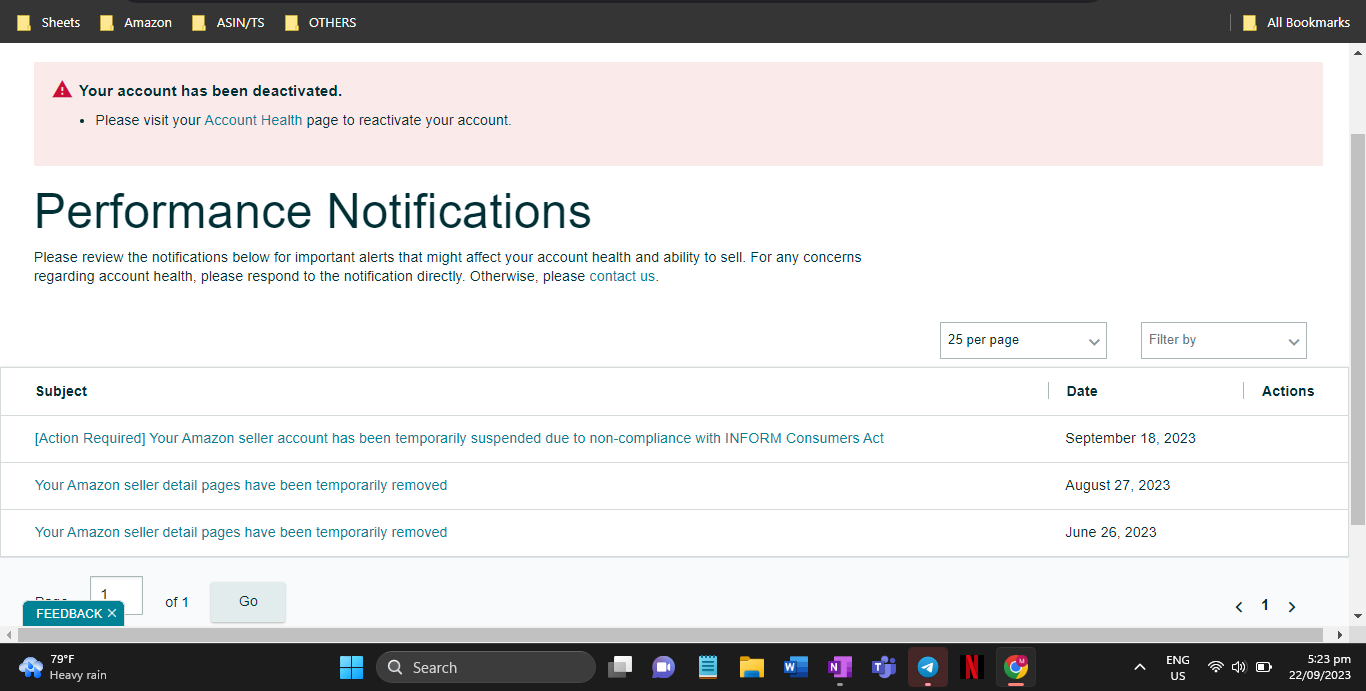Open the clock showing 5:23 pm
This screenshot has height=691, width=1366.
click(1321, 667)
